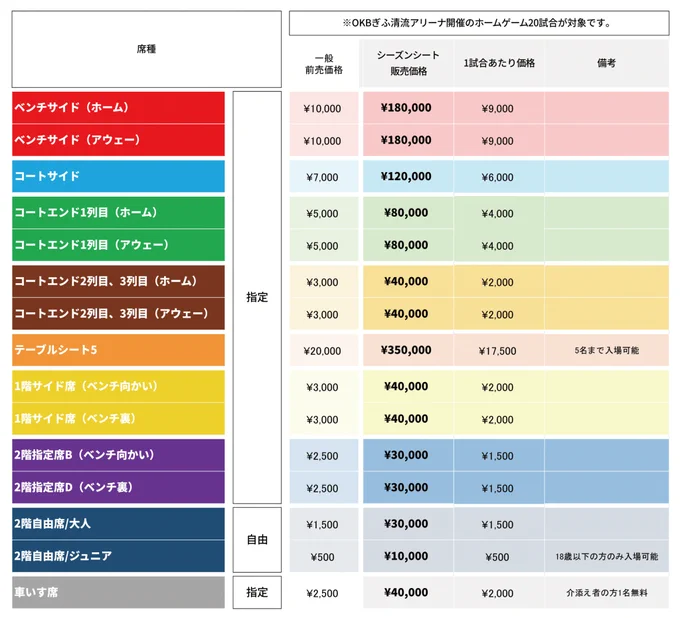This screenshot has height=618, width=680.
Task: Click the シーズンシート販売価格 column header
Action: tap(408, 64)
